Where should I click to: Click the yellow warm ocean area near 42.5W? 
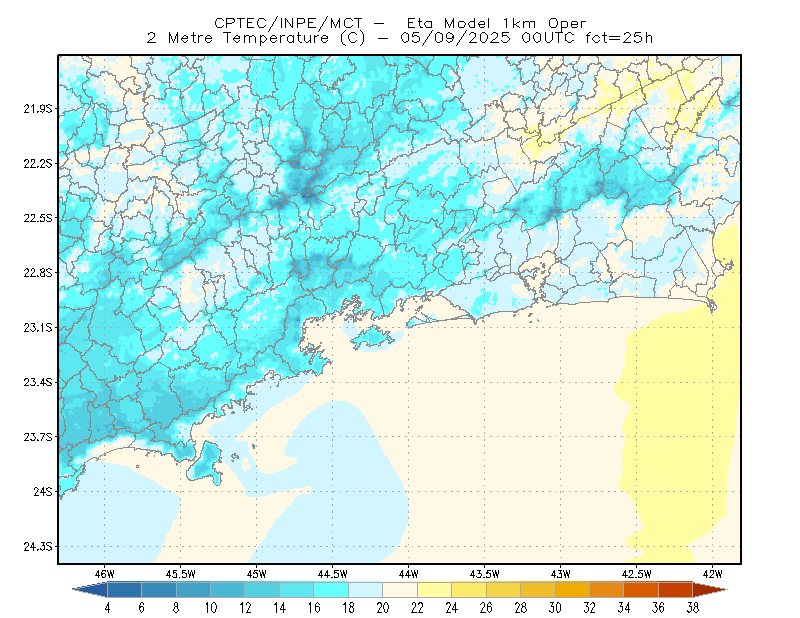click(673, 434)
